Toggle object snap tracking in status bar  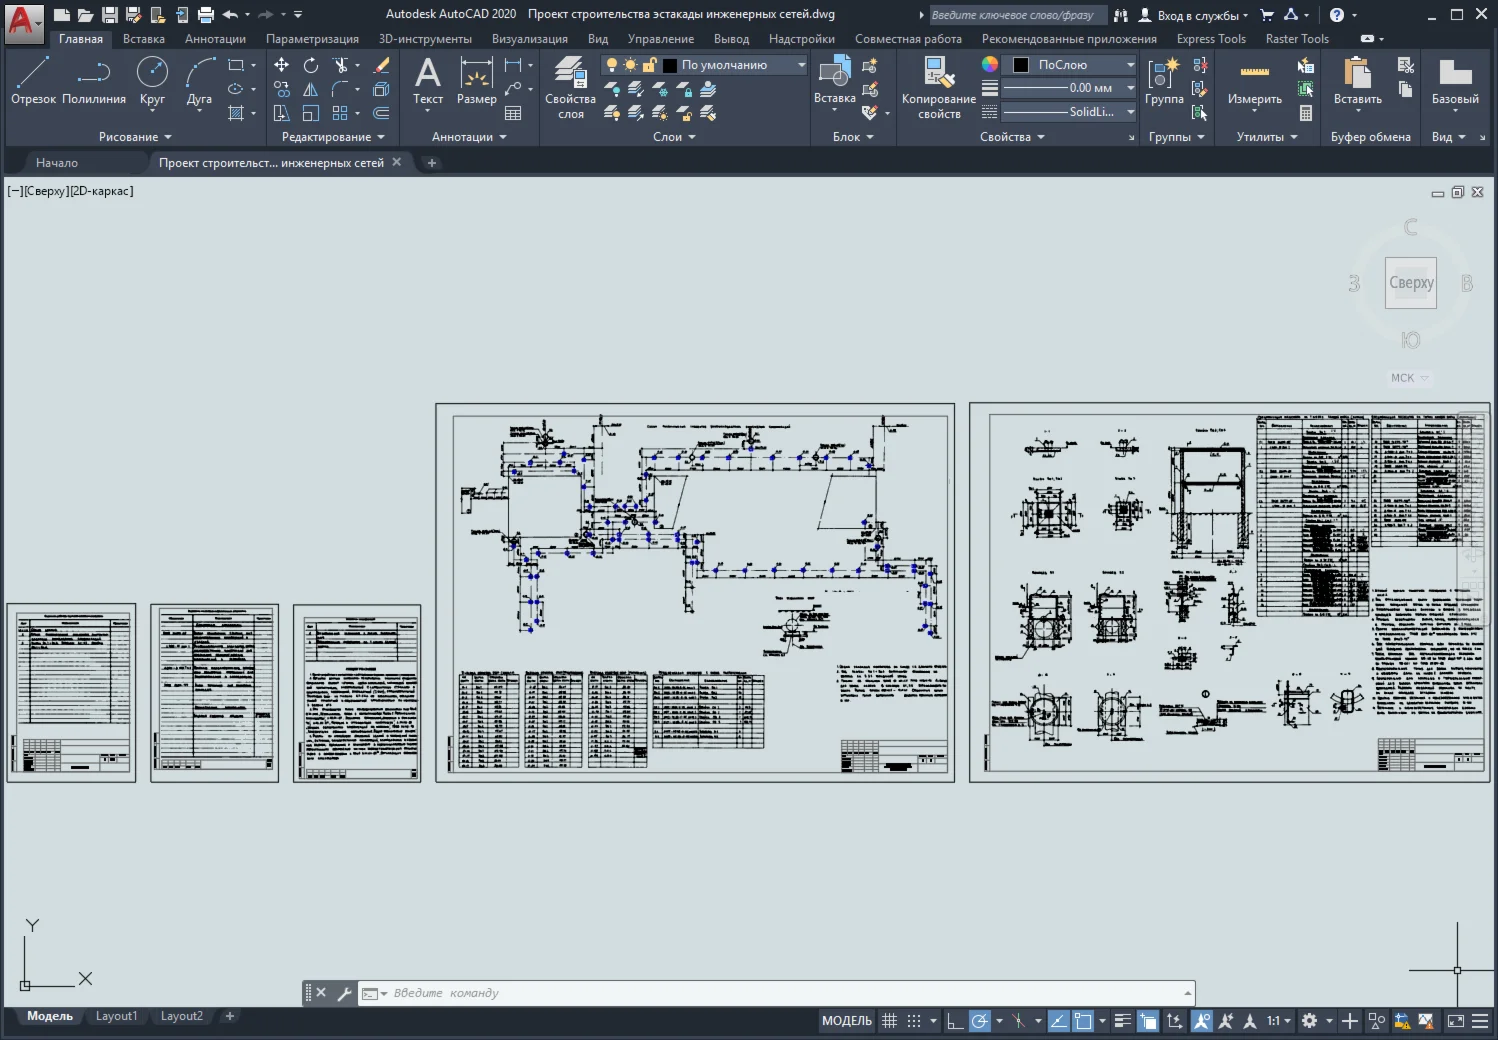point(1058,1021)
